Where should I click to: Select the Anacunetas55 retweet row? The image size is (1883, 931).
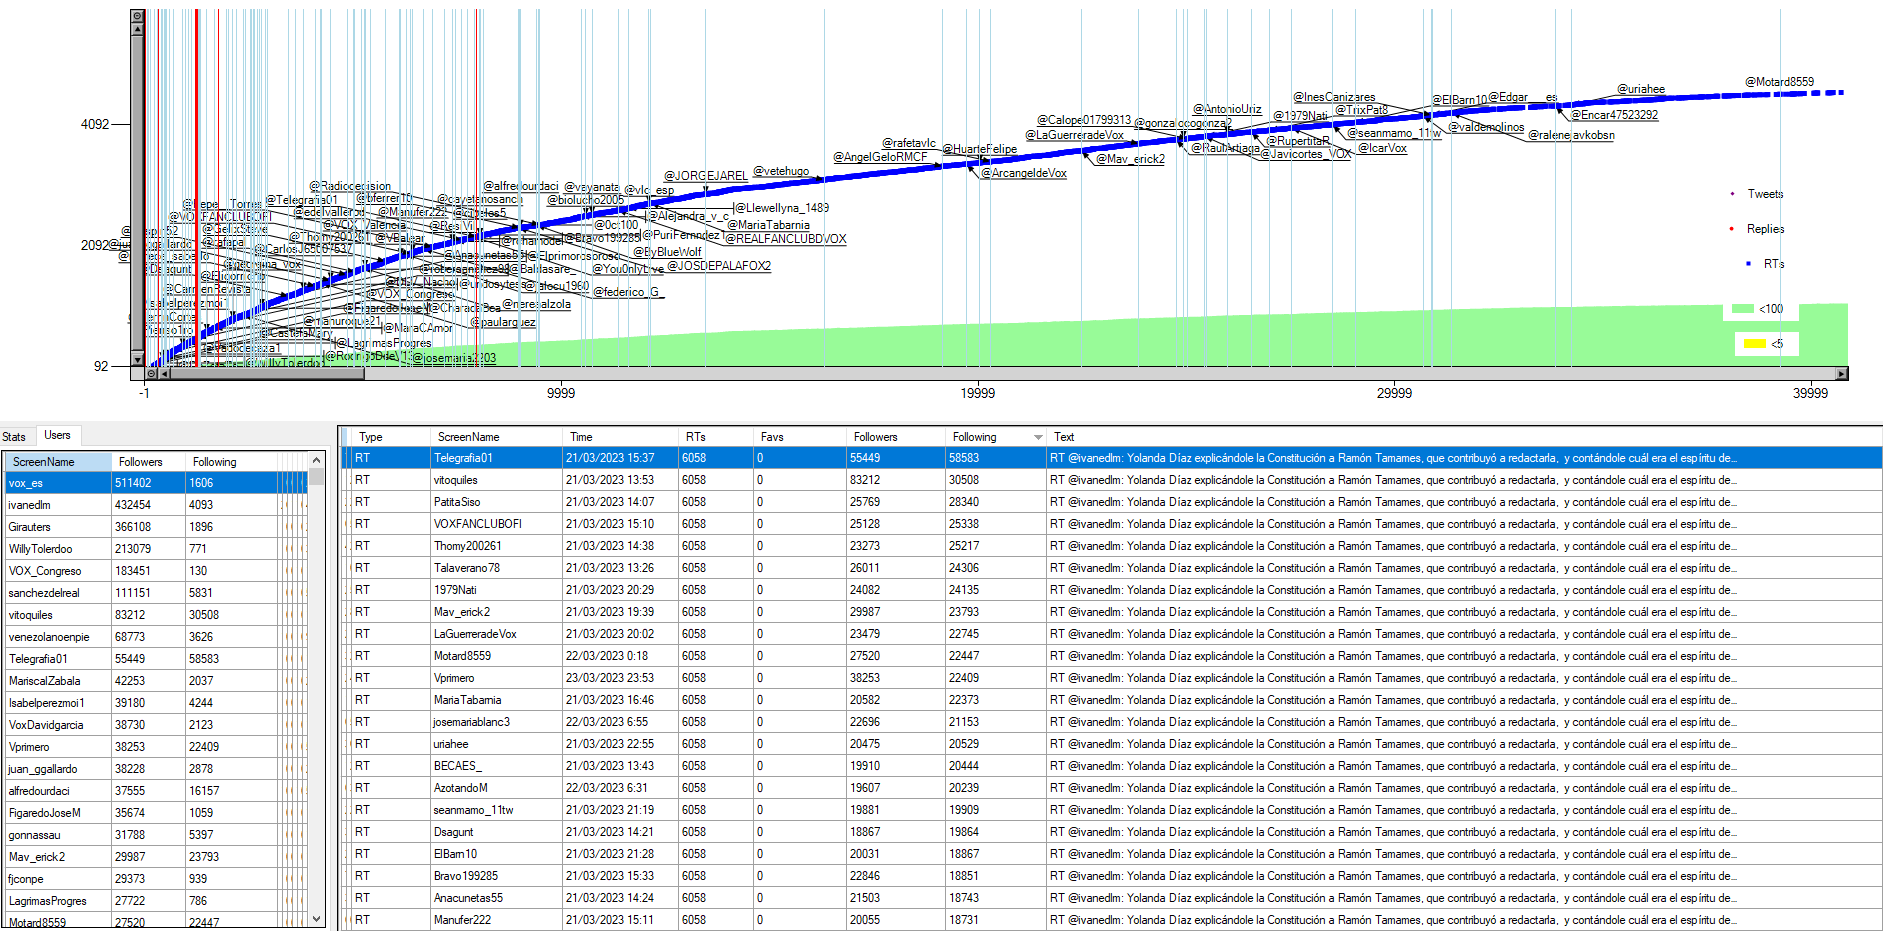pyautogui.click(x=1112, y=898)
